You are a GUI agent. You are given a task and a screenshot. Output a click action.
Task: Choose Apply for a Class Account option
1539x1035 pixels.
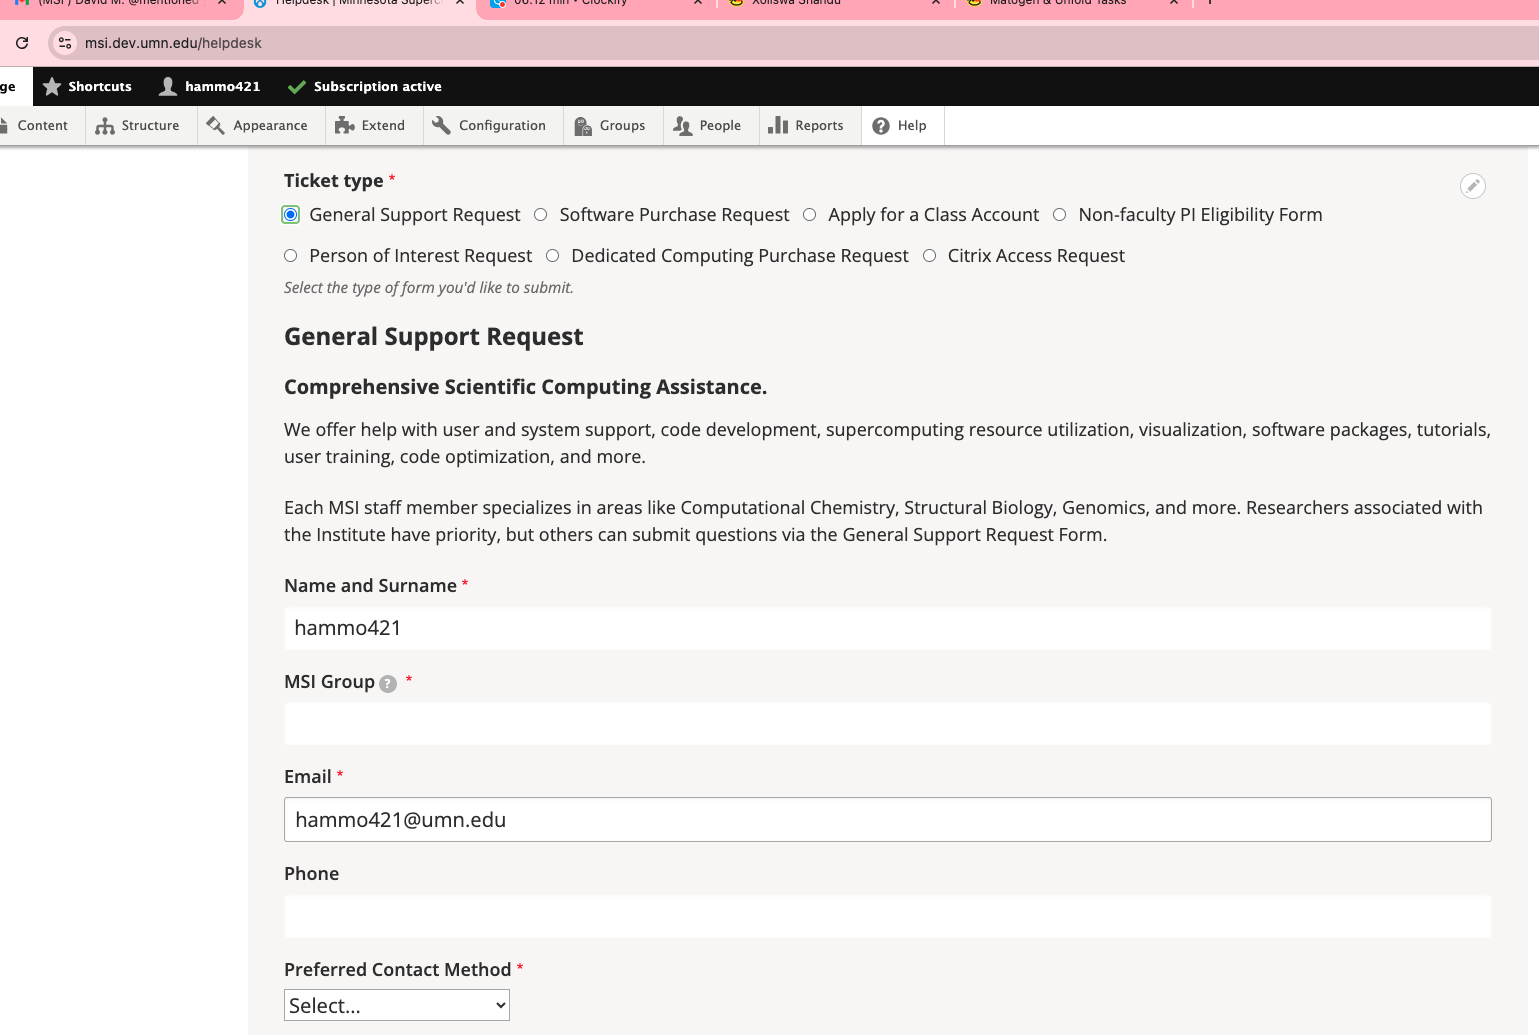(810, 215)
